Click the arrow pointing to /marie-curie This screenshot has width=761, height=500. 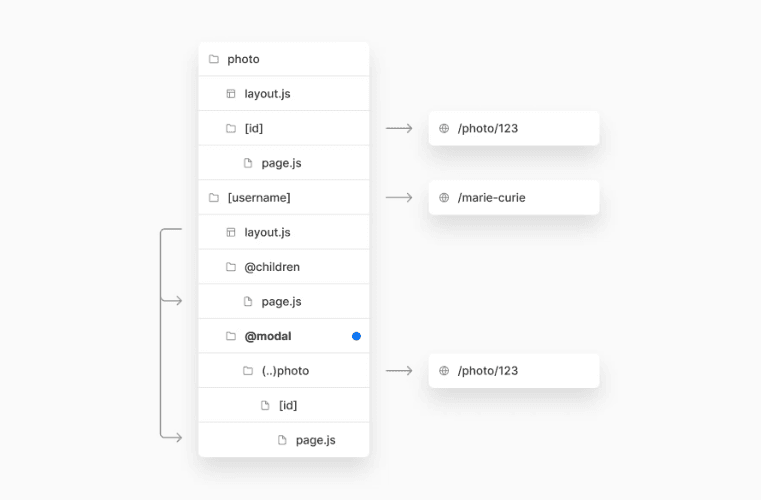click(x=399, y=198)
